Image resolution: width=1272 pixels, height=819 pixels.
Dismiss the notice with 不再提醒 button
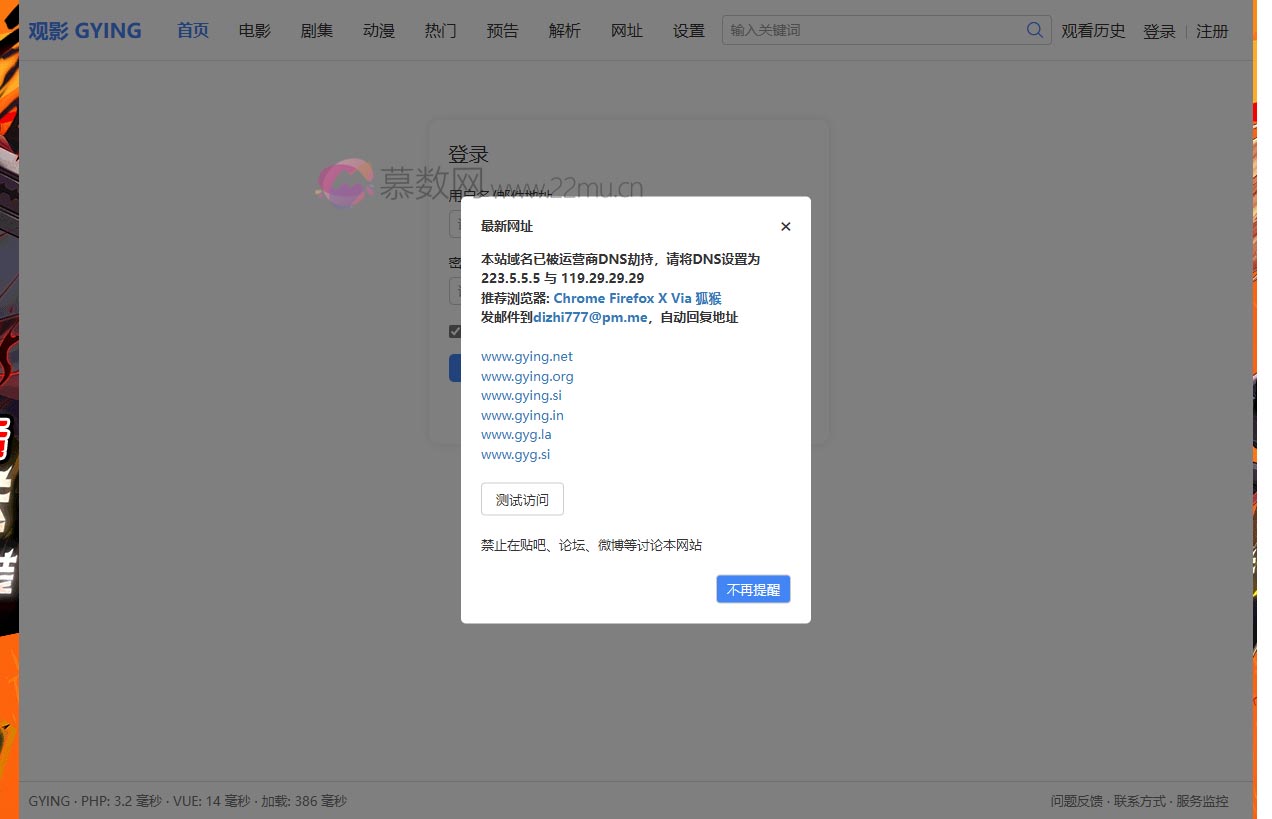click(753, 589)
